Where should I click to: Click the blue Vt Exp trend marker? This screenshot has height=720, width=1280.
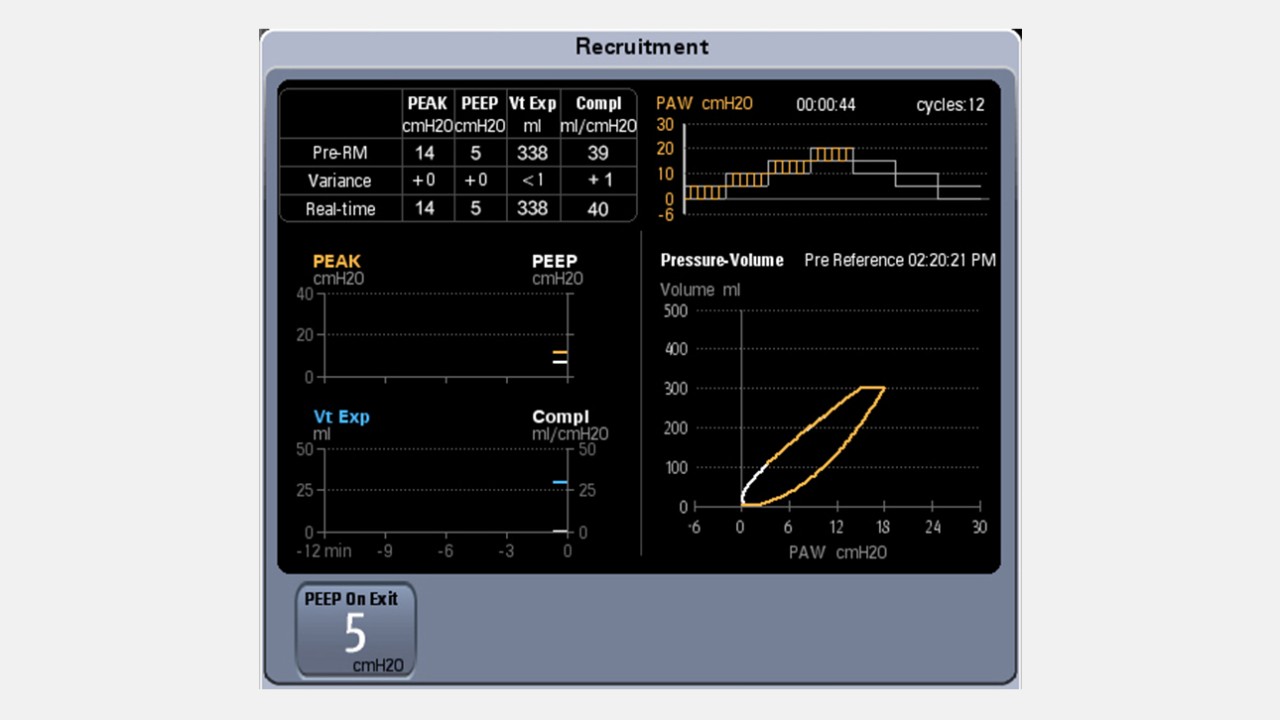(560, 482)
